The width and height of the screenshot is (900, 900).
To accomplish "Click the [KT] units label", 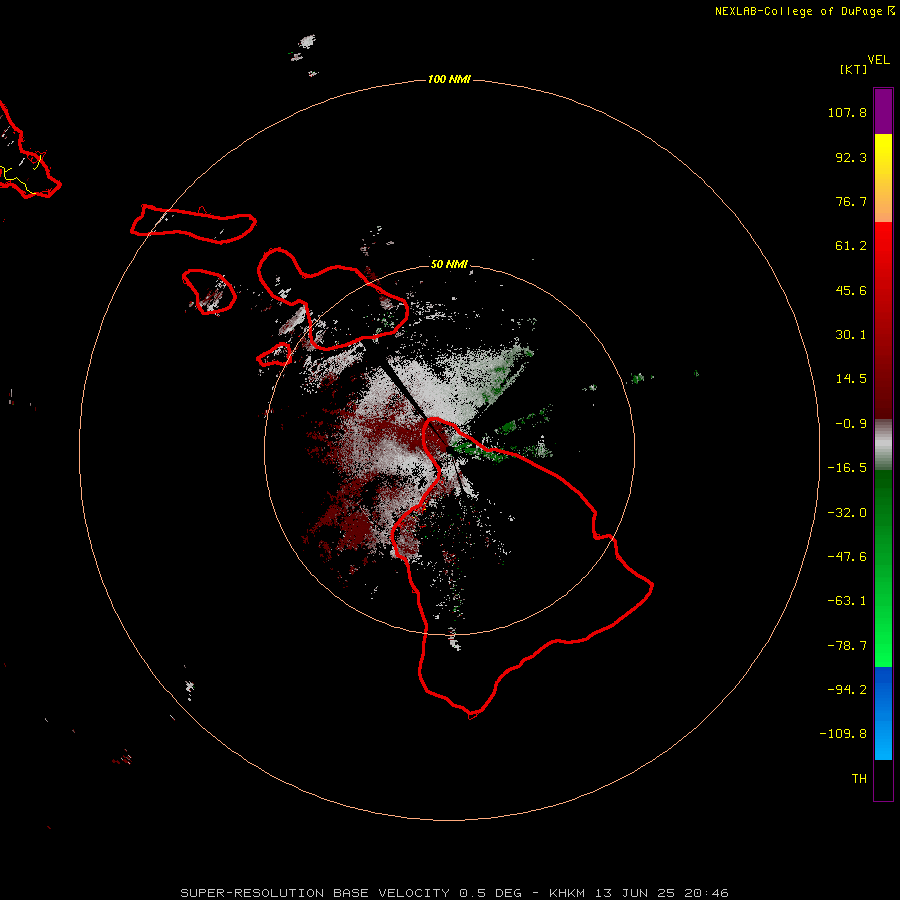I will click(854, 69).
